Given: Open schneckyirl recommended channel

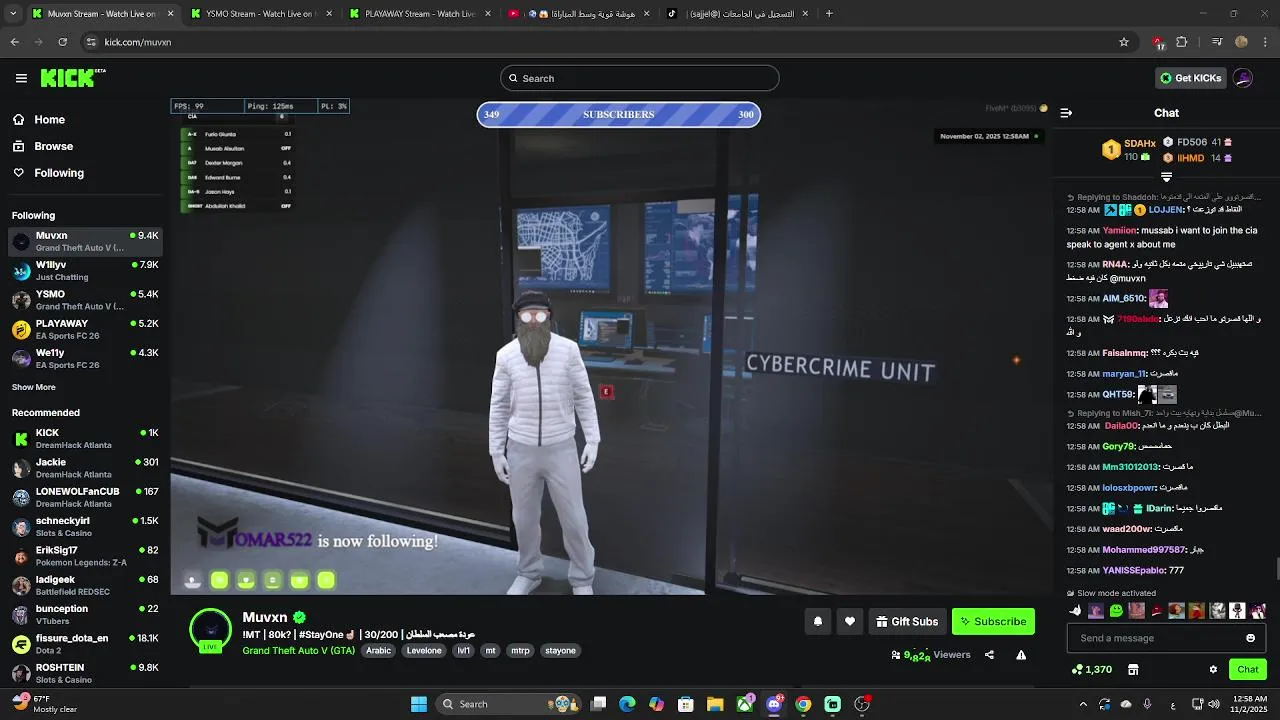Looking at the screenshot, I should 85,526.
